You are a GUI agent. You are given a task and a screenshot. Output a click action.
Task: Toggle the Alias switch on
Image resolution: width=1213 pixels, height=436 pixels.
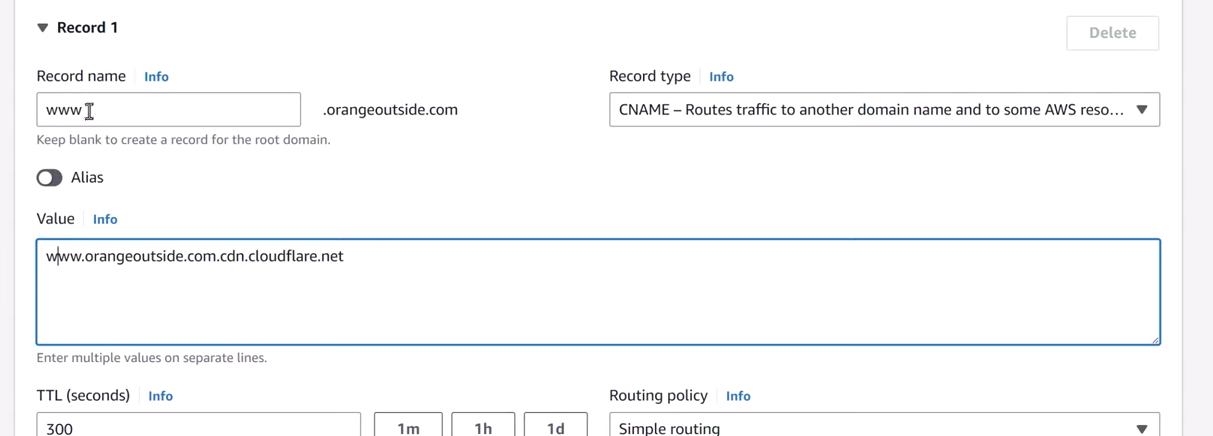pos(50,178)
